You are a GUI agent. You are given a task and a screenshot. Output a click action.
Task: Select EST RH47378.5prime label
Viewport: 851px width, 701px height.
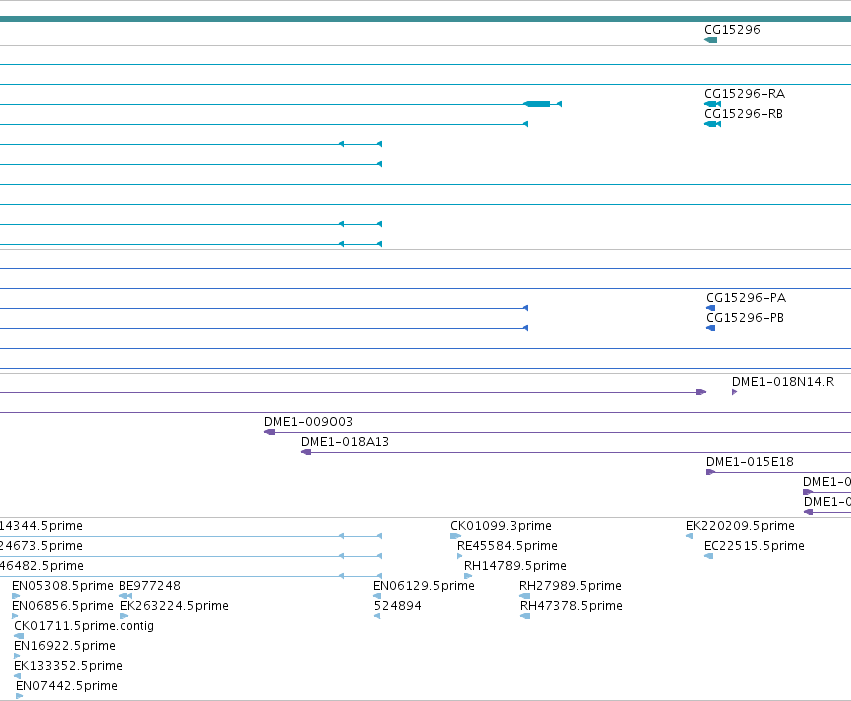[x=571, y=607]
